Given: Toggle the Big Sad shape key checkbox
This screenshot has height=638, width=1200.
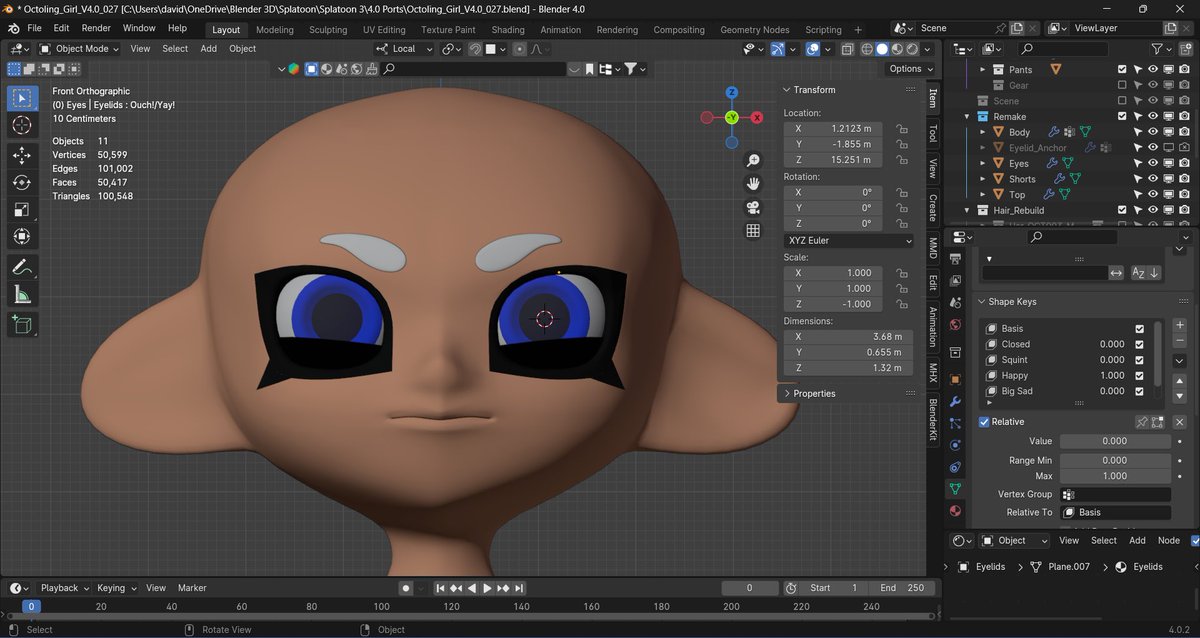Looking at the screenshot, I should 1140,392.
